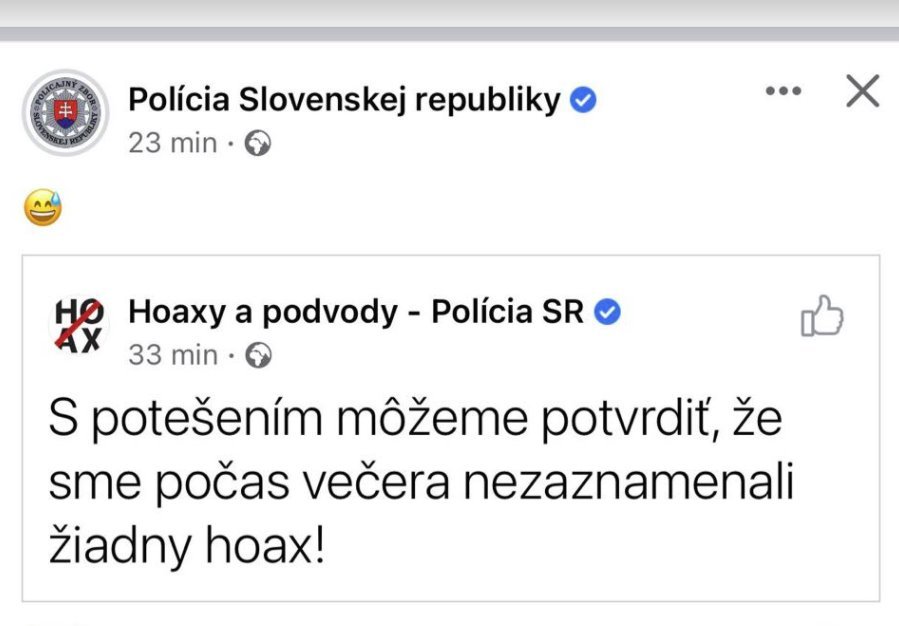The width and height of the screenshot is (899, 626).
Task: Open Polícia Slovenskej republiky profile picture
Action: 64,113
